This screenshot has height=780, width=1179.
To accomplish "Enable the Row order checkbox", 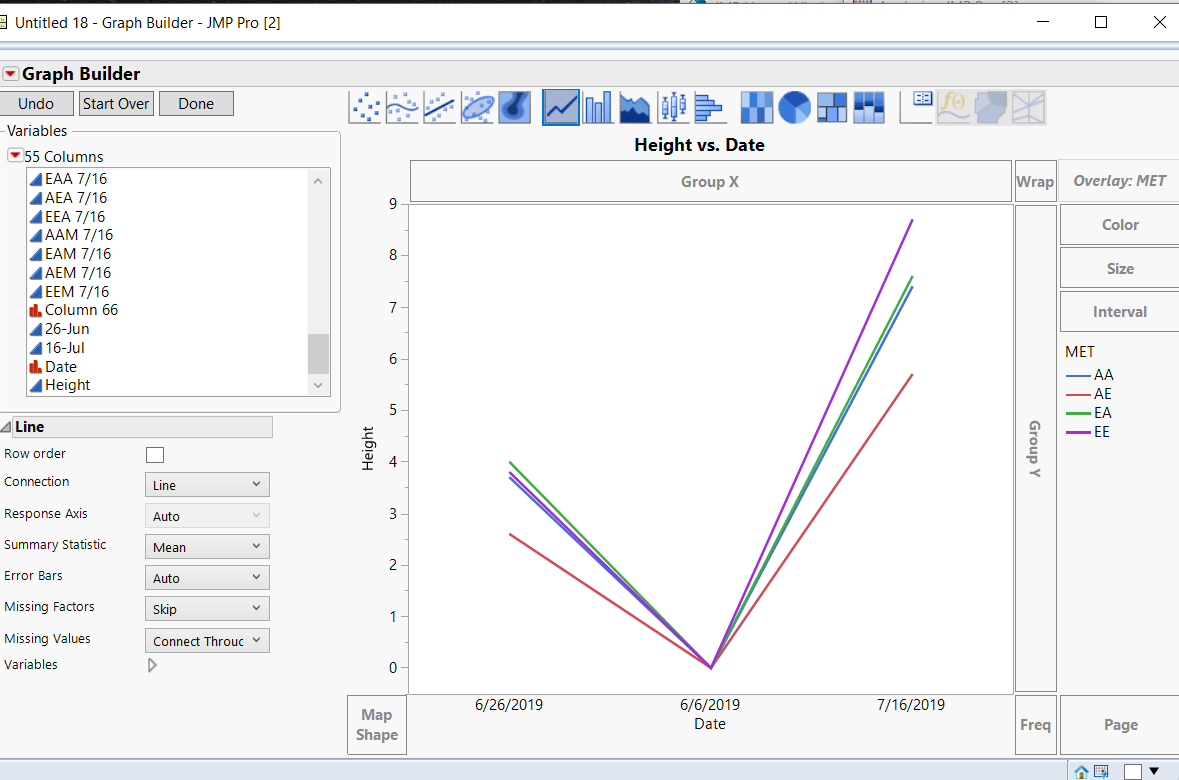I will point(155,455).
